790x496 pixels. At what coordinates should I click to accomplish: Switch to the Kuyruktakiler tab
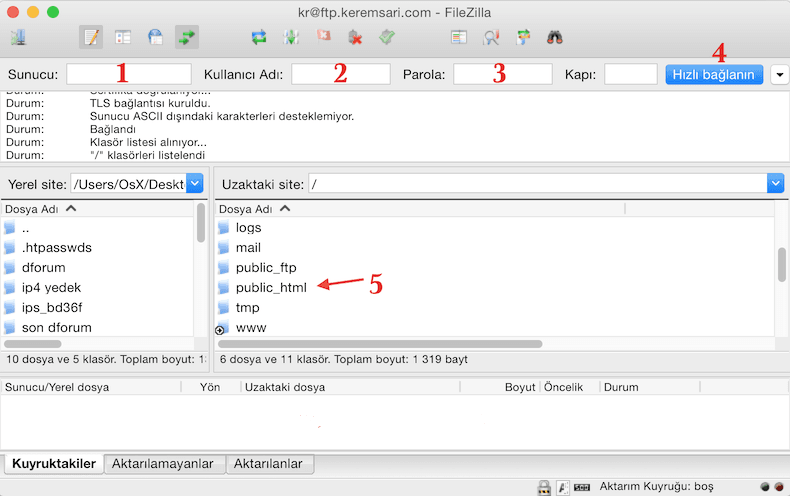click(54, 464)
